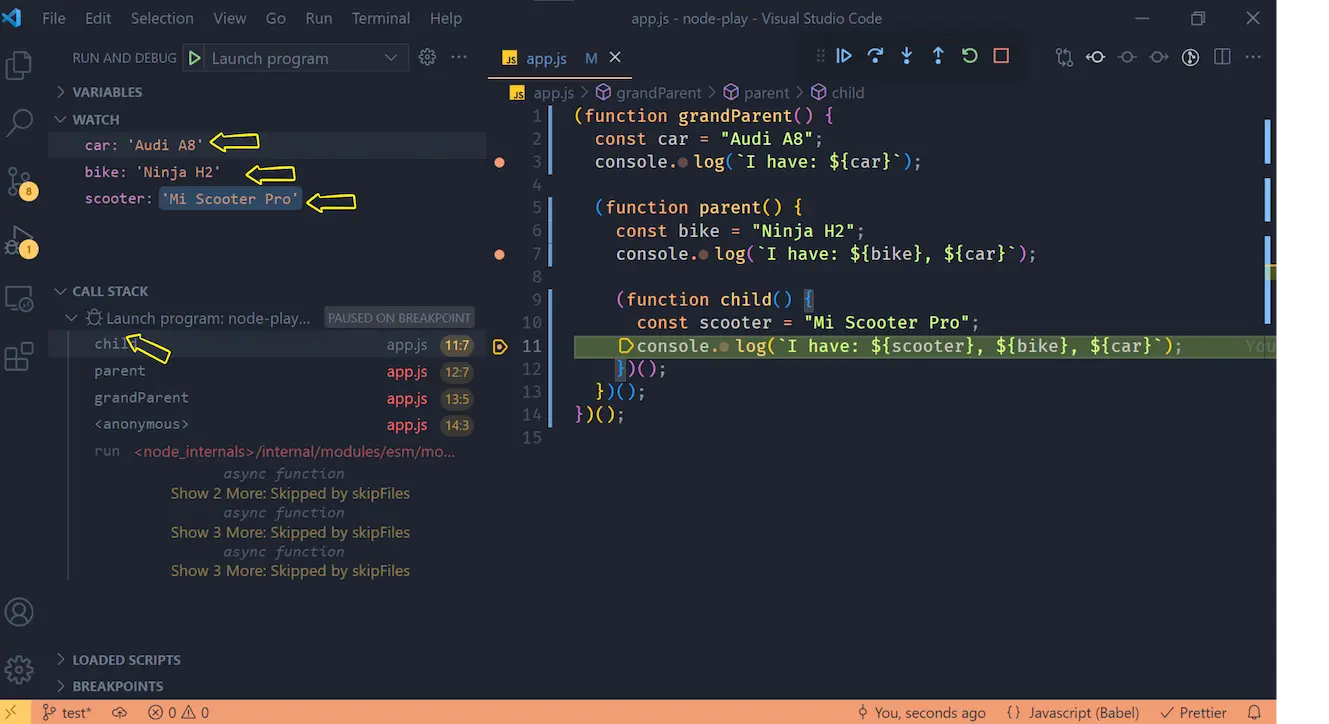
Task: Open notifications bell in status bar
Action: (x=1254, y=712)
